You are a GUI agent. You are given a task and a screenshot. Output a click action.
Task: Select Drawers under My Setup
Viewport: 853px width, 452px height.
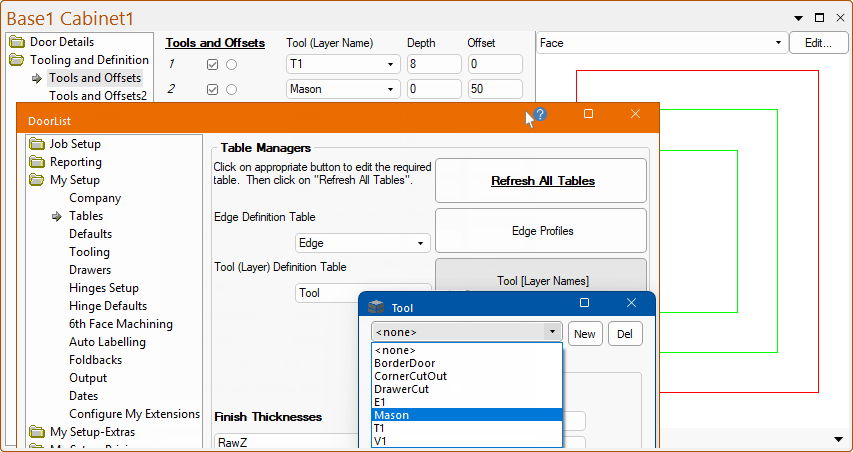coord(90,270)
